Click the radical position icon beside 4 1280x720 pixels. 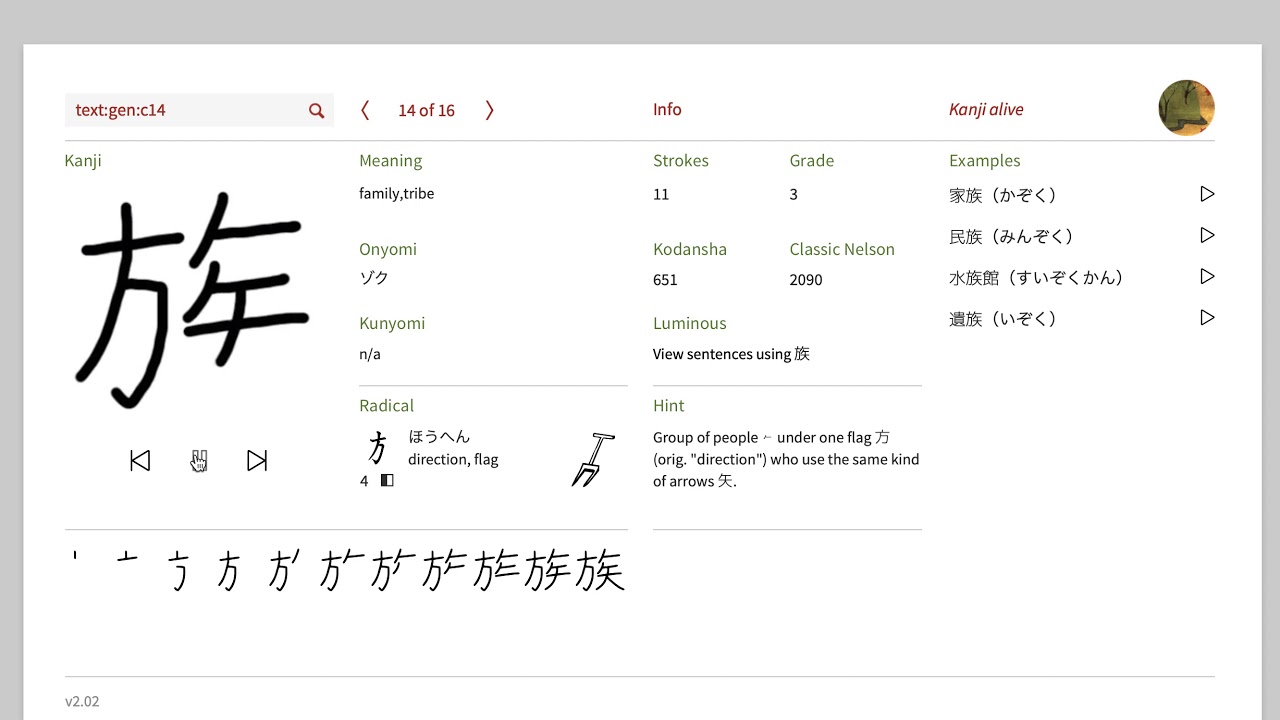click(x=387, y=481)
